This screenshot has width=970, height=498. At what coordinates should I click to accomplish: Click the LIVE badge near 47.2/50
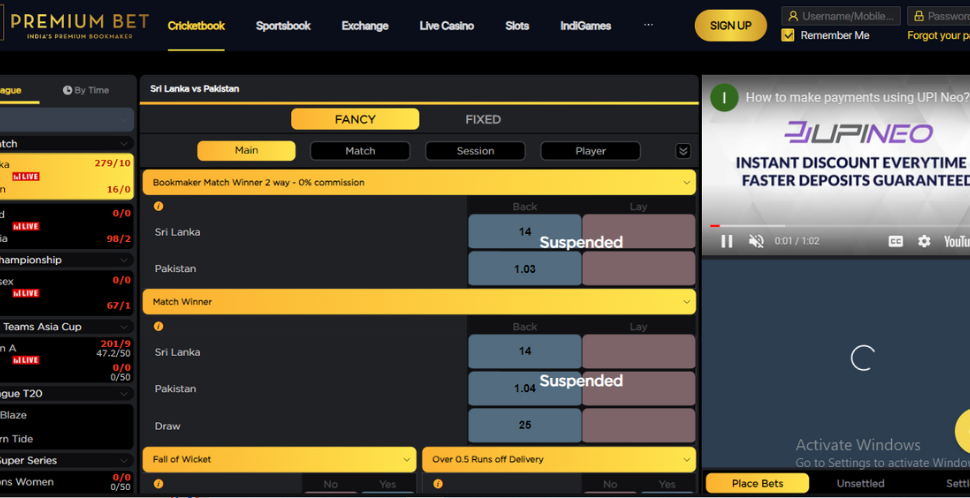(x=26, y=360)
